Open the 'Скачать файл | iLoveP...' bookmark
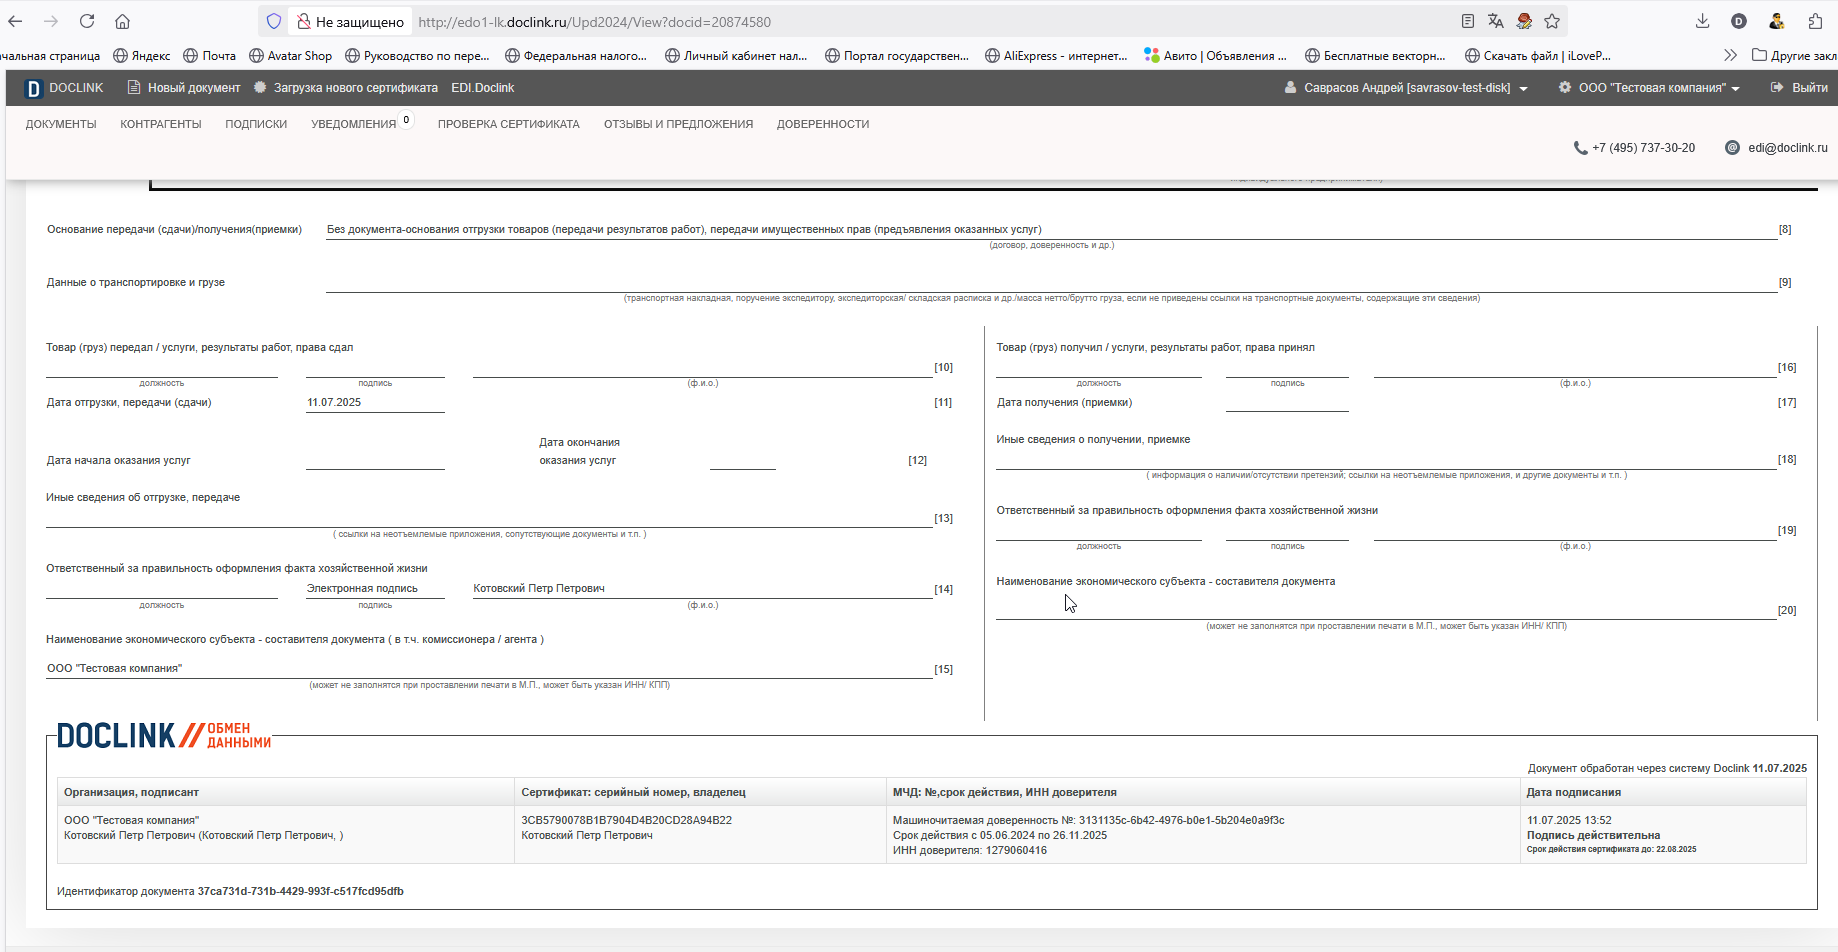 pos(1538,56)
